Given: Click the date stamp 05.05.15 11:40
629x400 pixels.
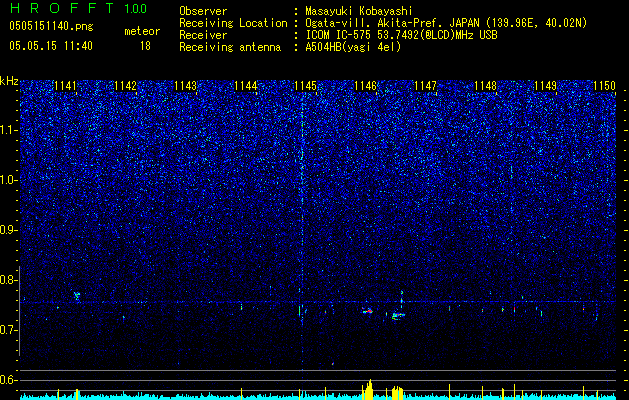Looking at the screenshot, I should click(51, 46).
